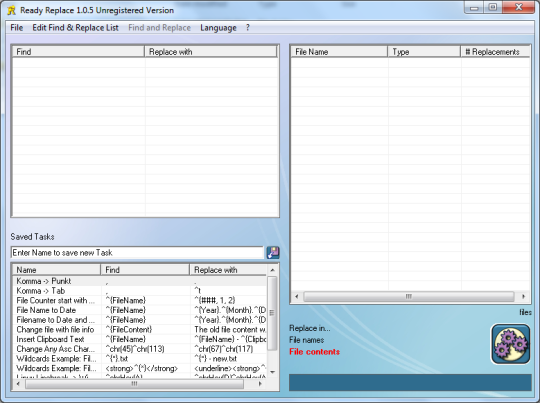Click the Type column header
The width and height of the screenshot is (540, 403).
tap(424, 52)
